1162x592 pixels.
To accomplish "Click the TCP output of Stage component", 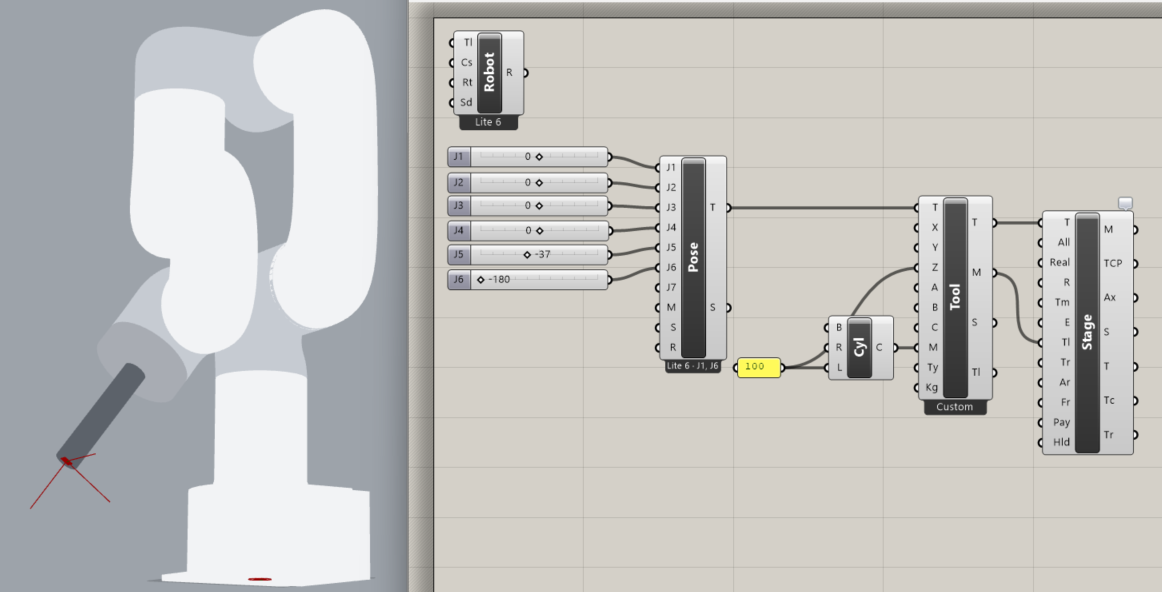I will 1112,263.
